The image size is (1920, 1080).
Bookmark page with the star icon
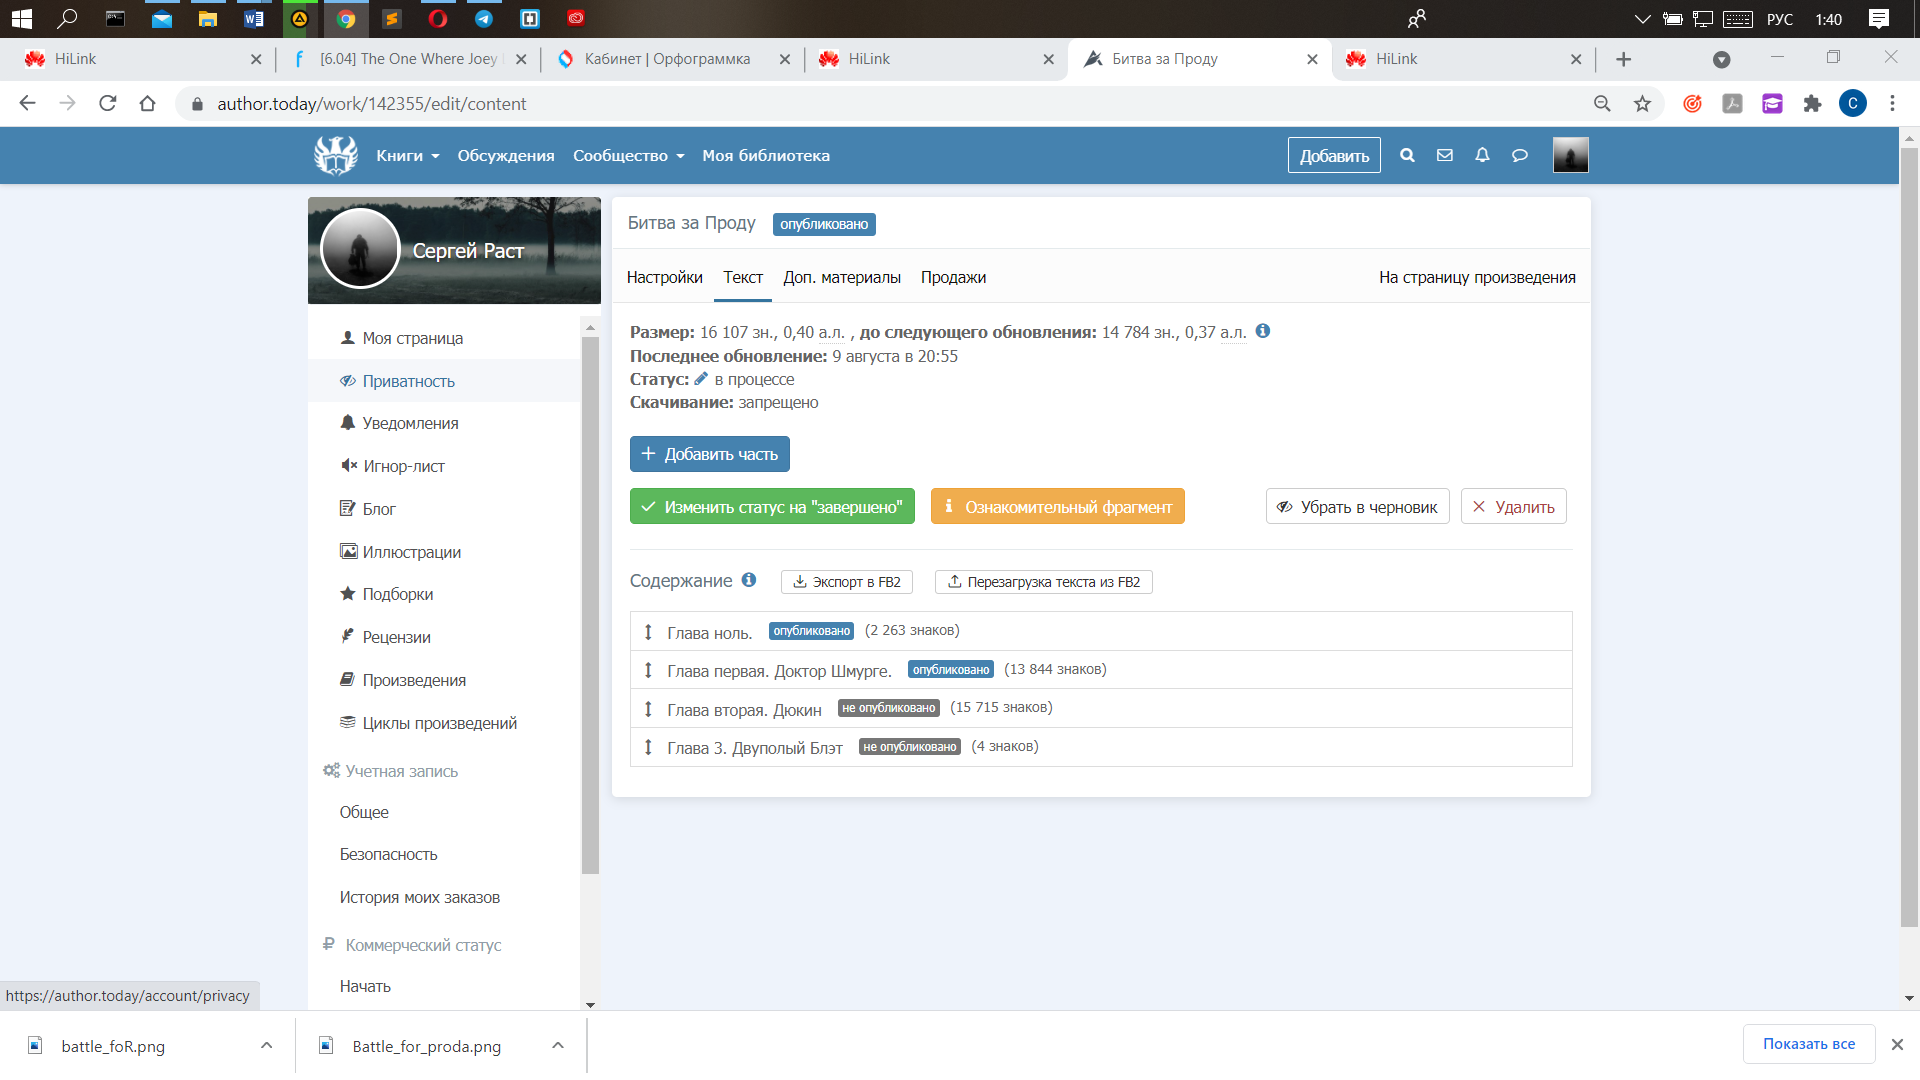pyautogui.click(x=1642, y=103)
